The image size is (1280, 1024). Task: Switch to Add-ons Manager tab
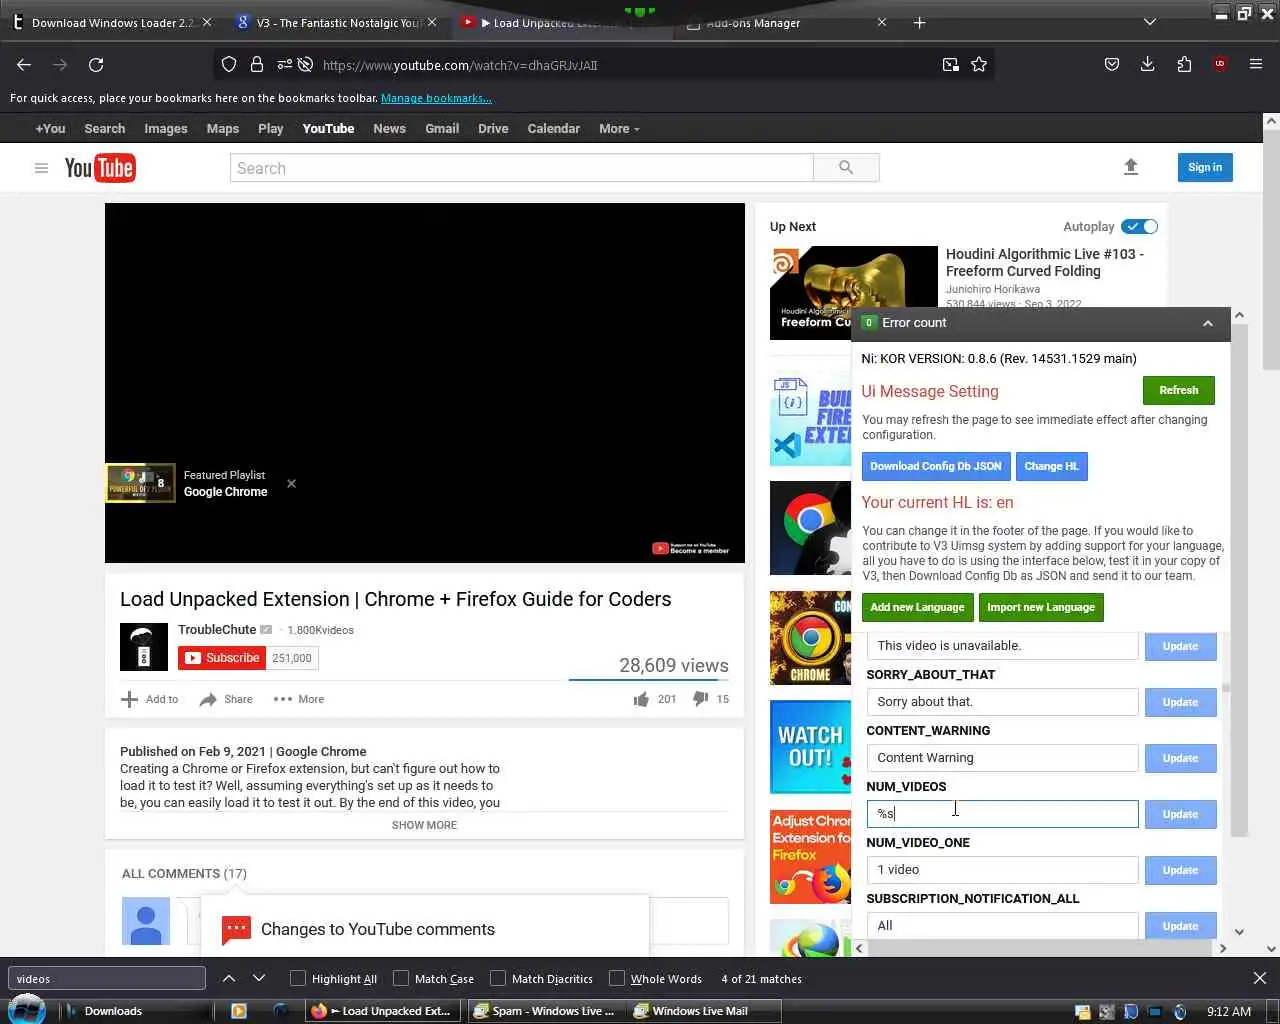(785, 22)
